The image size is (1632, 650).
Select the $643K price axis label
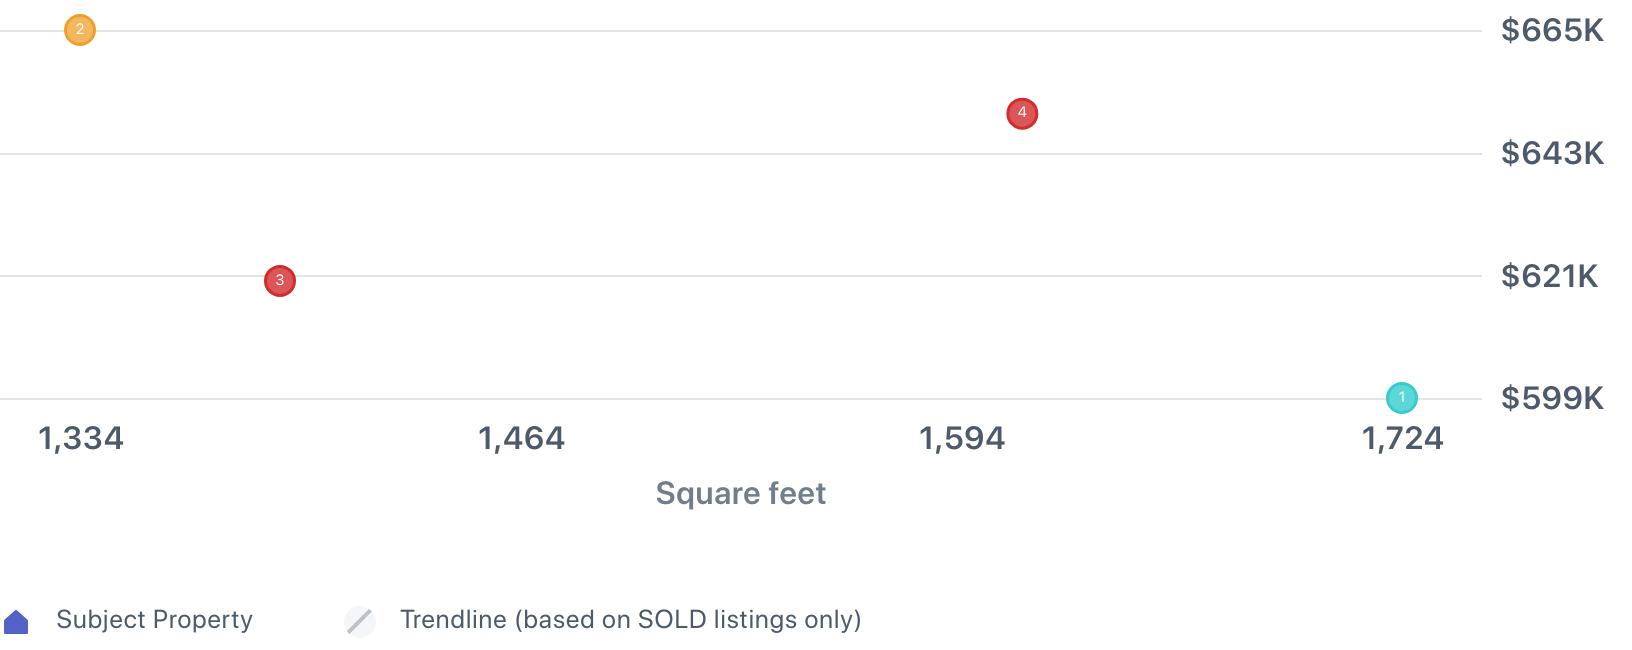(x=1552, y=153)
